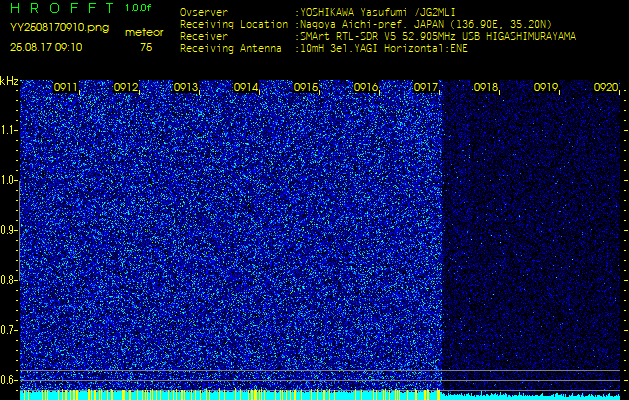
Task: Click the 0.8 frequency axis label
Action: pyautogui.click(x=8, y=280)
